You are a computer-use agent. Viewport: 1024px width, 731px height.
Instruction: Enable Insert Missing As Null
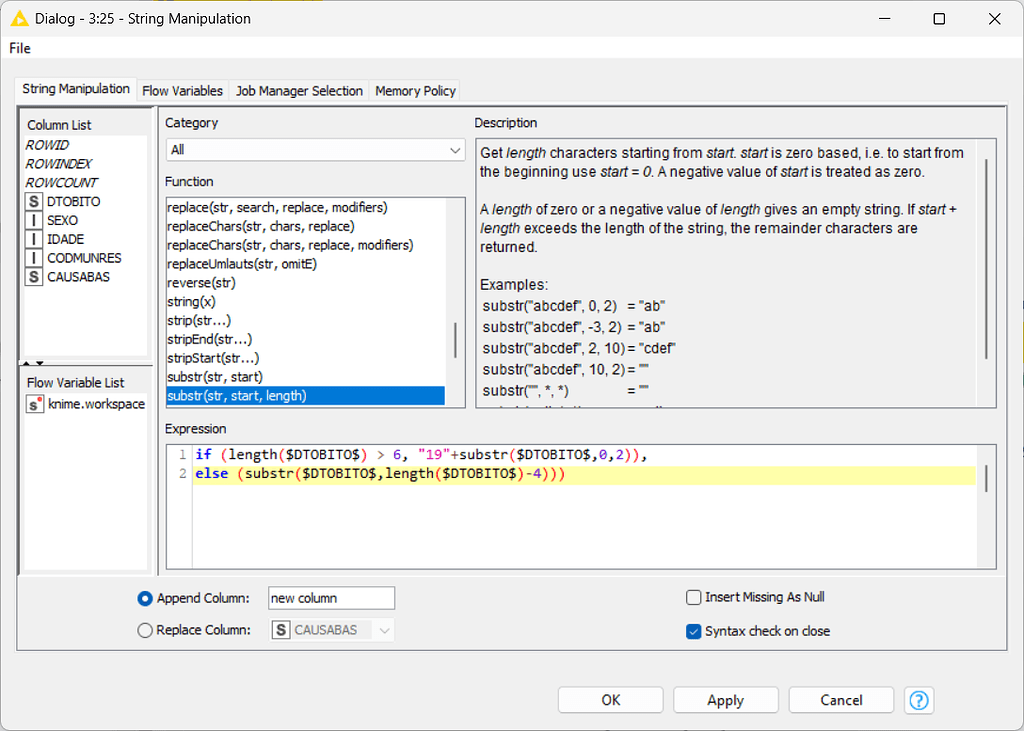pos(694,597)
